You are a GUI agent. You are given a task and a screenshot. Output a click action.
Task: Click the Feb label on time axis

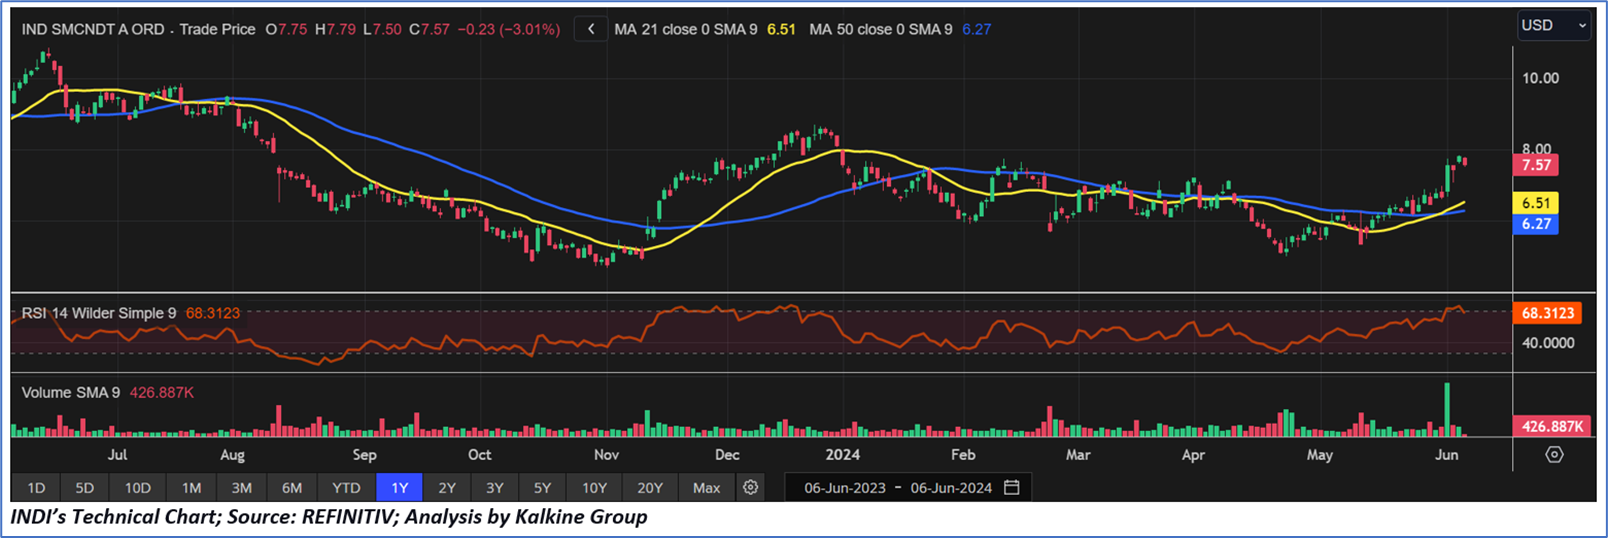click(963, 454)
